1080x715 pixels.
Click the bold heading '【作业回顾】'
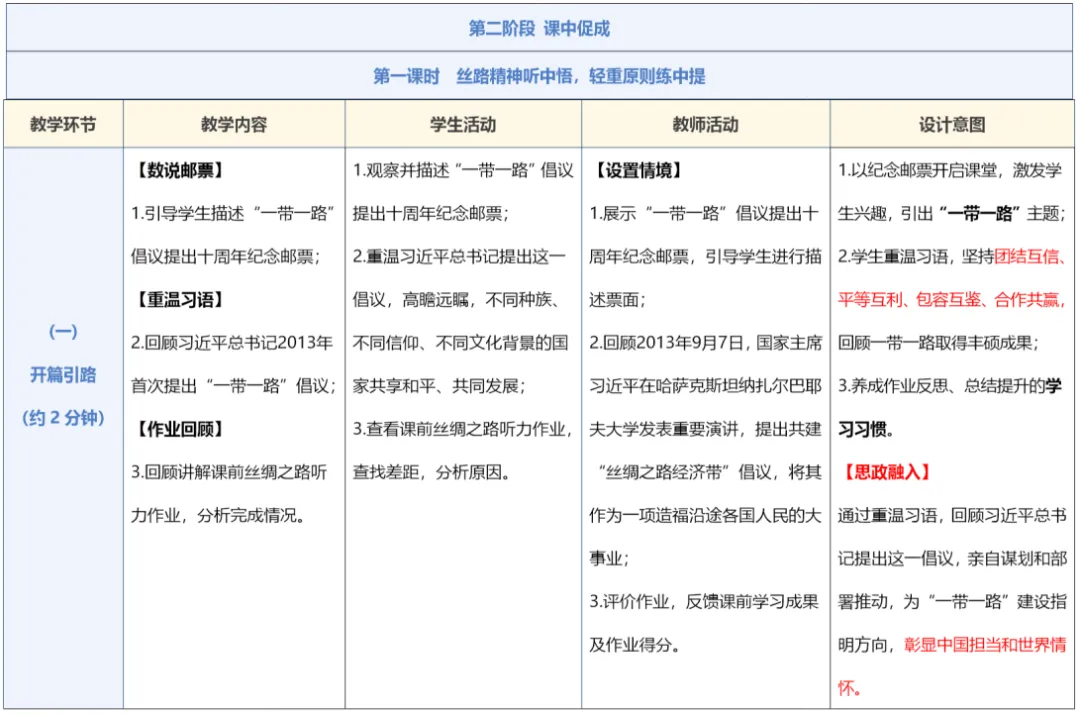tap(178, 429)
